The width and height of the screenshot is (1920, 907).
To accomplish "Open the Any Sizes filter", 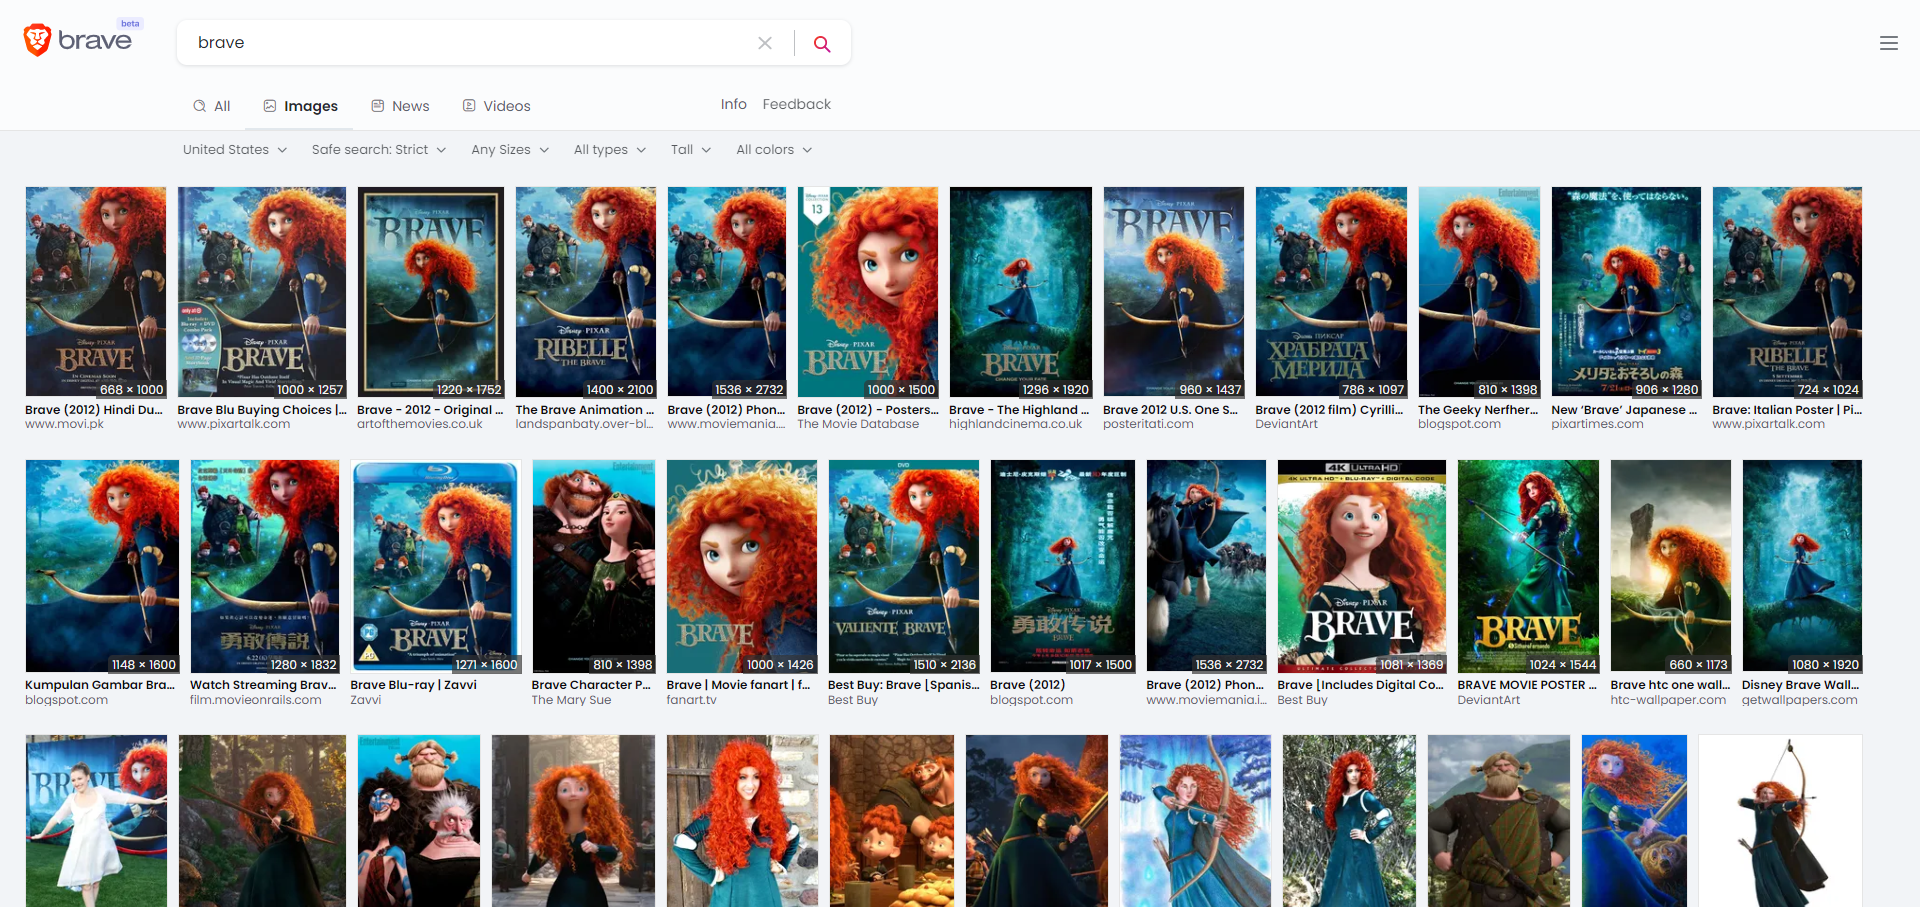I will [510, 150].
